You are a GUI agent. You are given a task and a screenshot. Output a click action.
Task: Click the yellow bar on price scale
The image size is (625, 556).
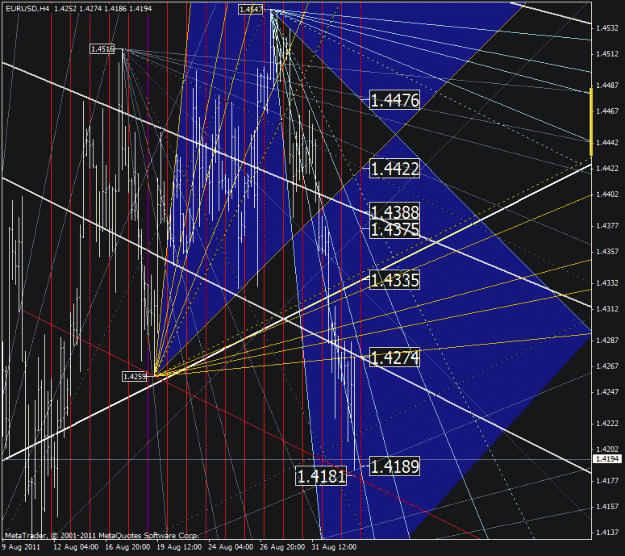pos(591,122)
